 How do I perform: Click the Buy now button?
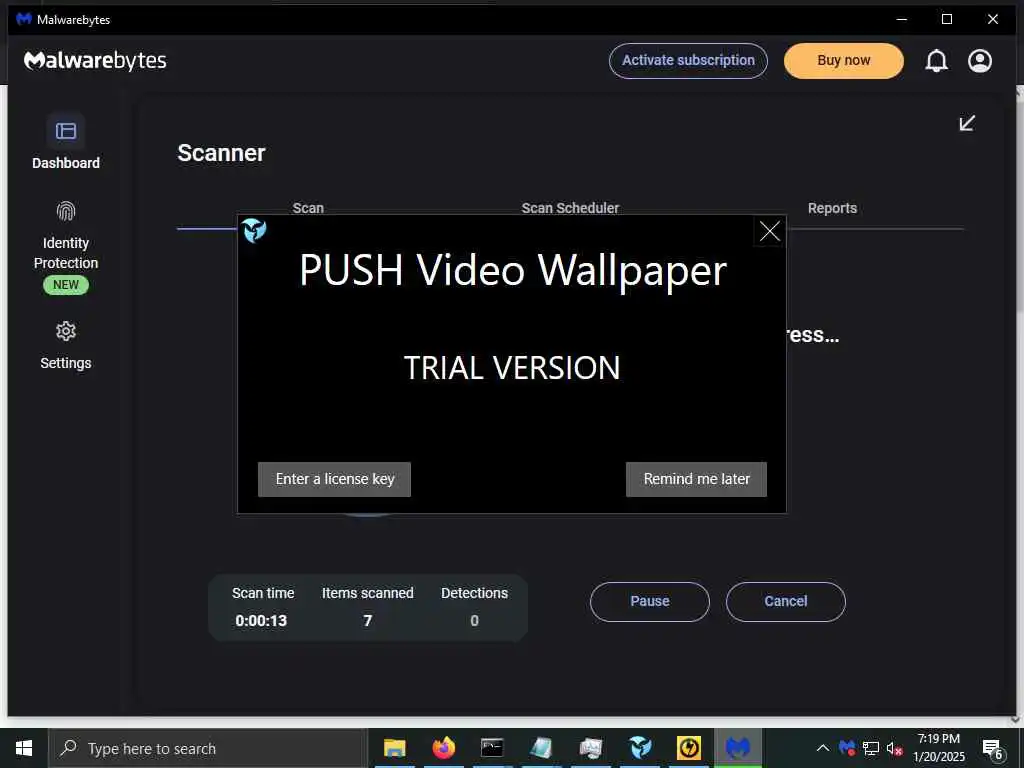844,61
